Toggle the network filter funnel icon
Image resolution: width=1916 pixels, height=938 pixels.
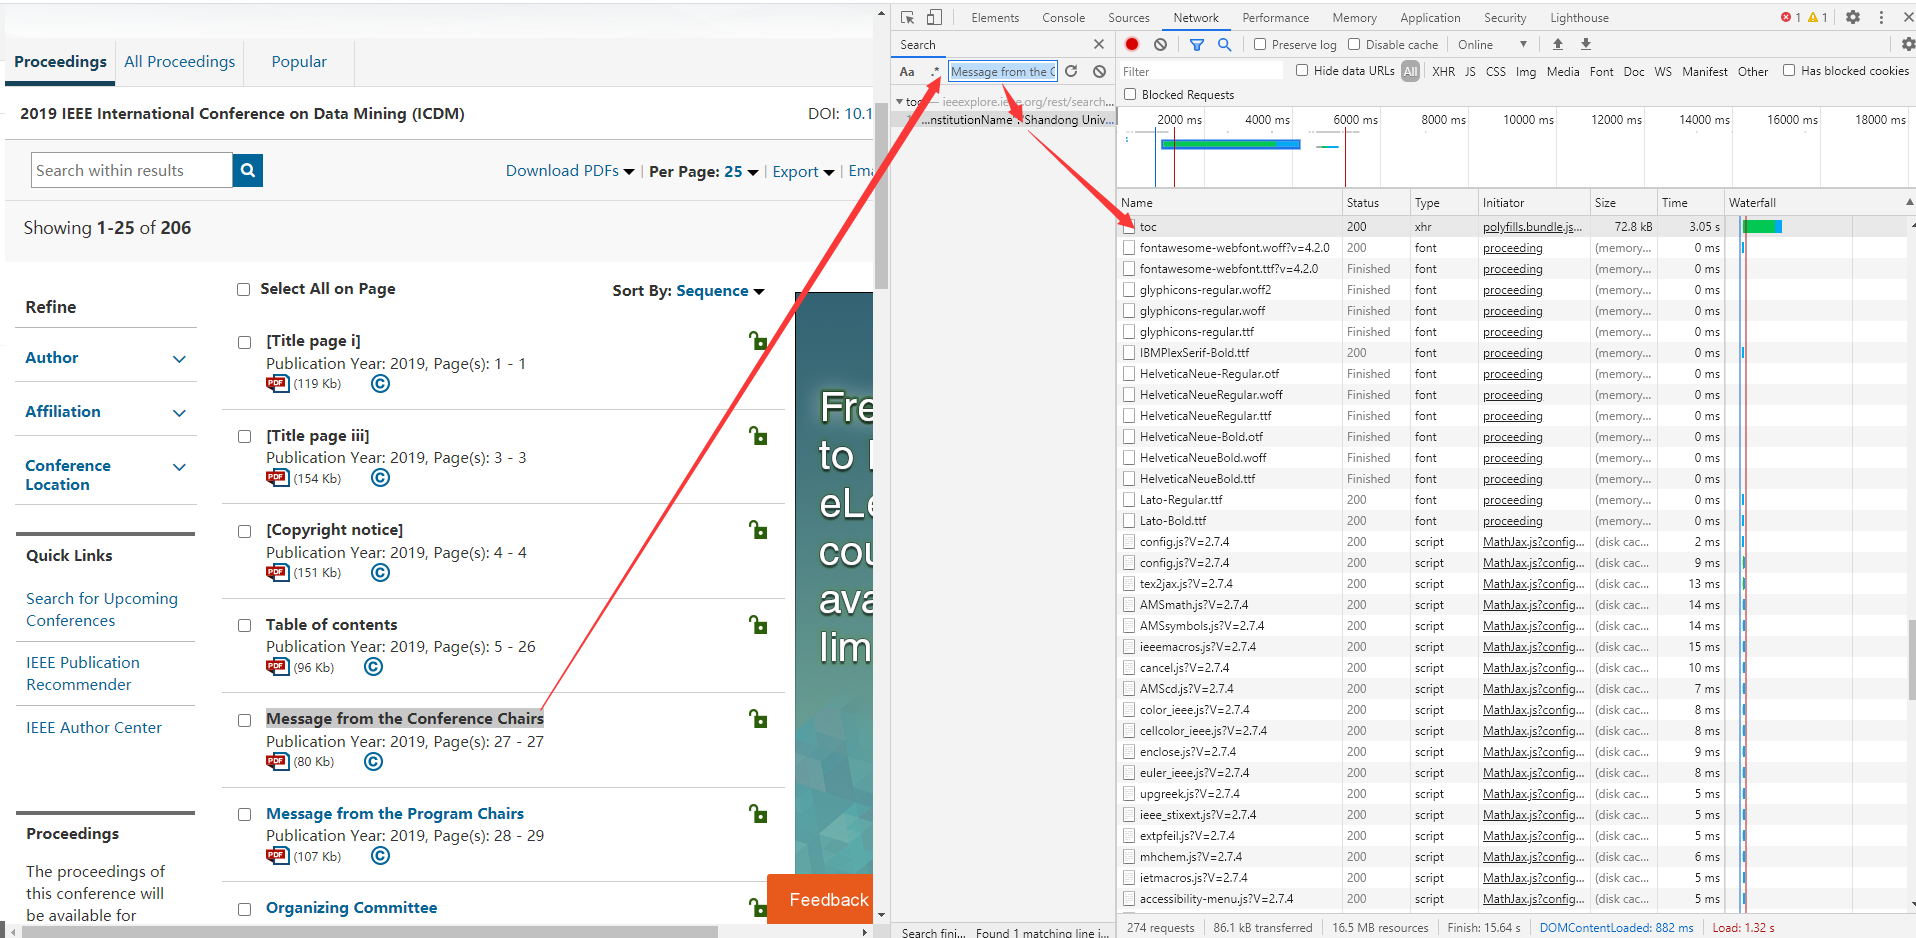click(1197, 44)
